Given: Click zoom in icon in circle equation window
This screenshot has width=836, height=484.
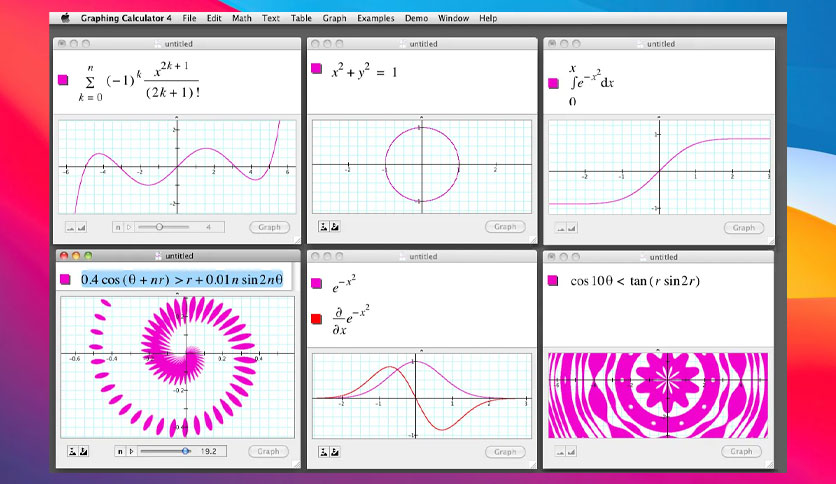Looking at the screenshot, I should (335, 227).
